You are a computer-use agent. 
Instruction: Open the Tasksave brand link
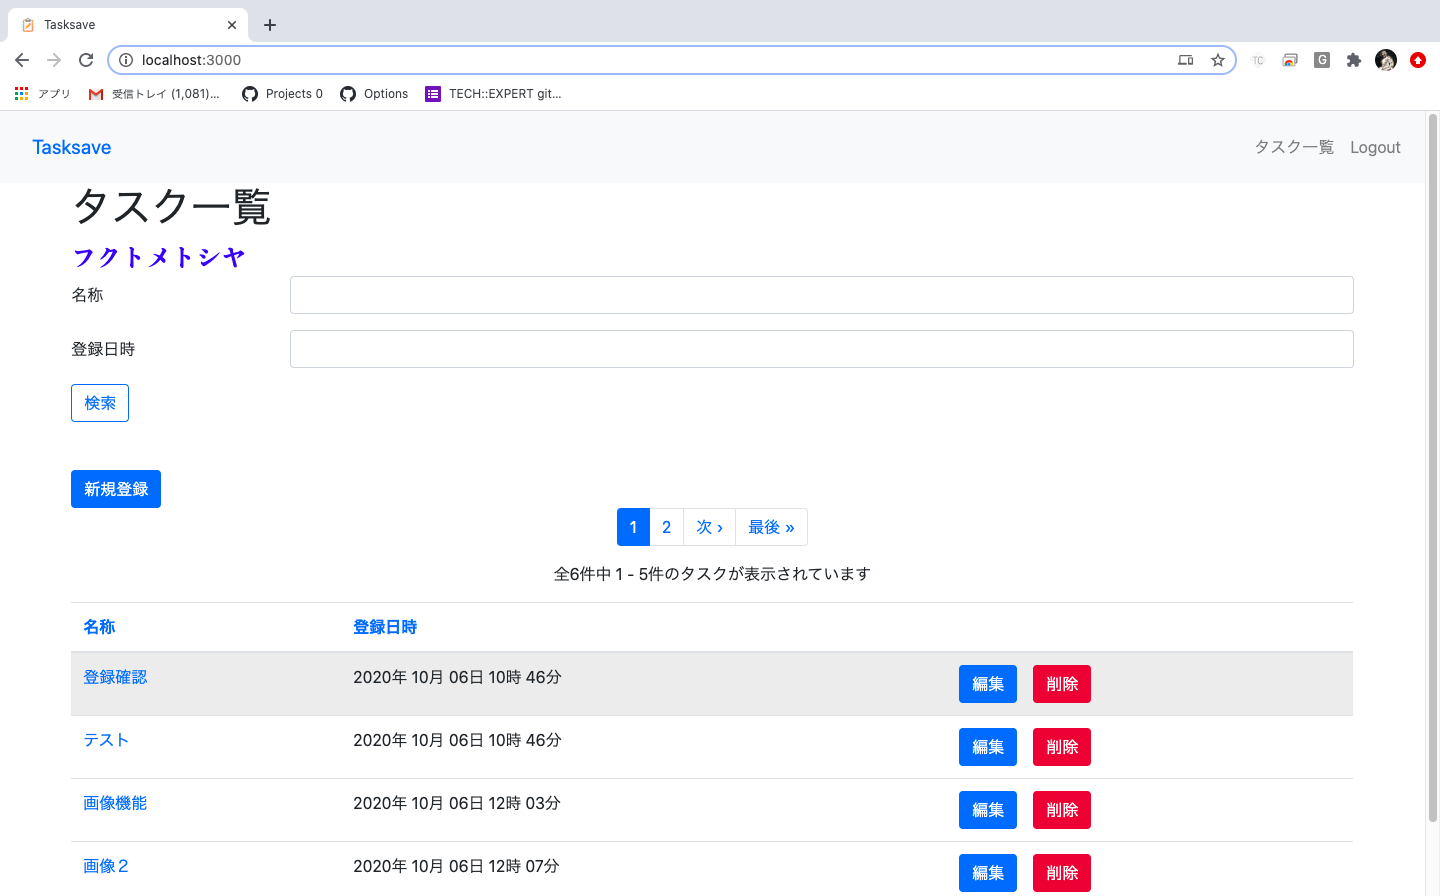72,147
